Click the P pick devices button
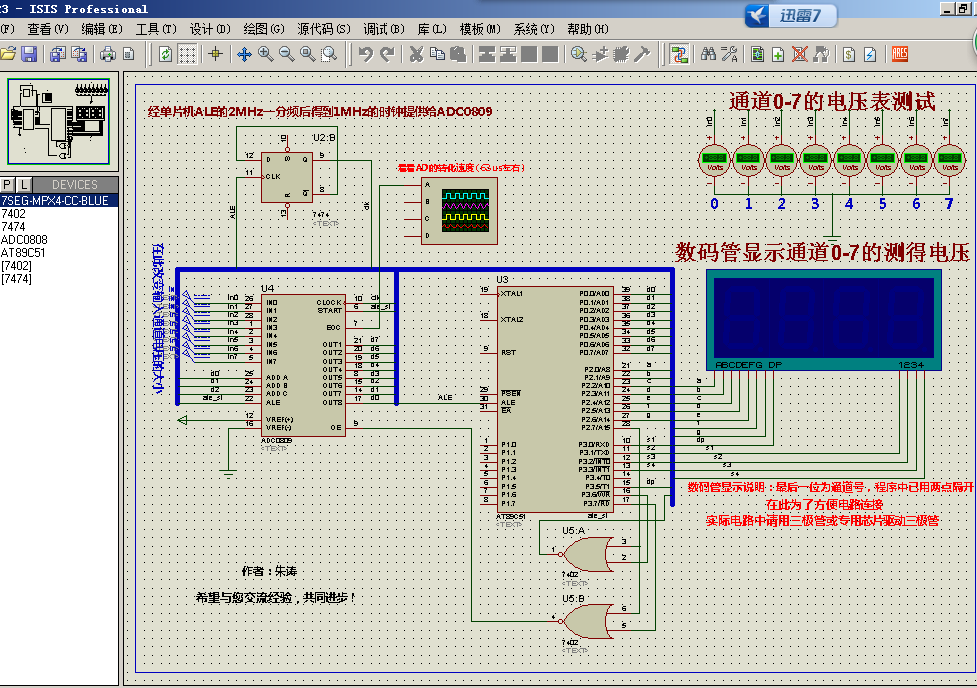 (x=7, y=184)
